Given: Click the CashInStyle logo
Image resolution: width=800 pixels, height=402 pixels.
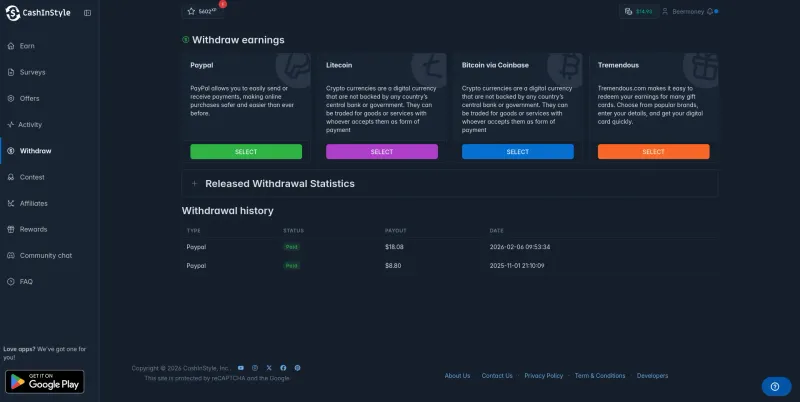Looking at the screenshot, I should coord(38,13).
